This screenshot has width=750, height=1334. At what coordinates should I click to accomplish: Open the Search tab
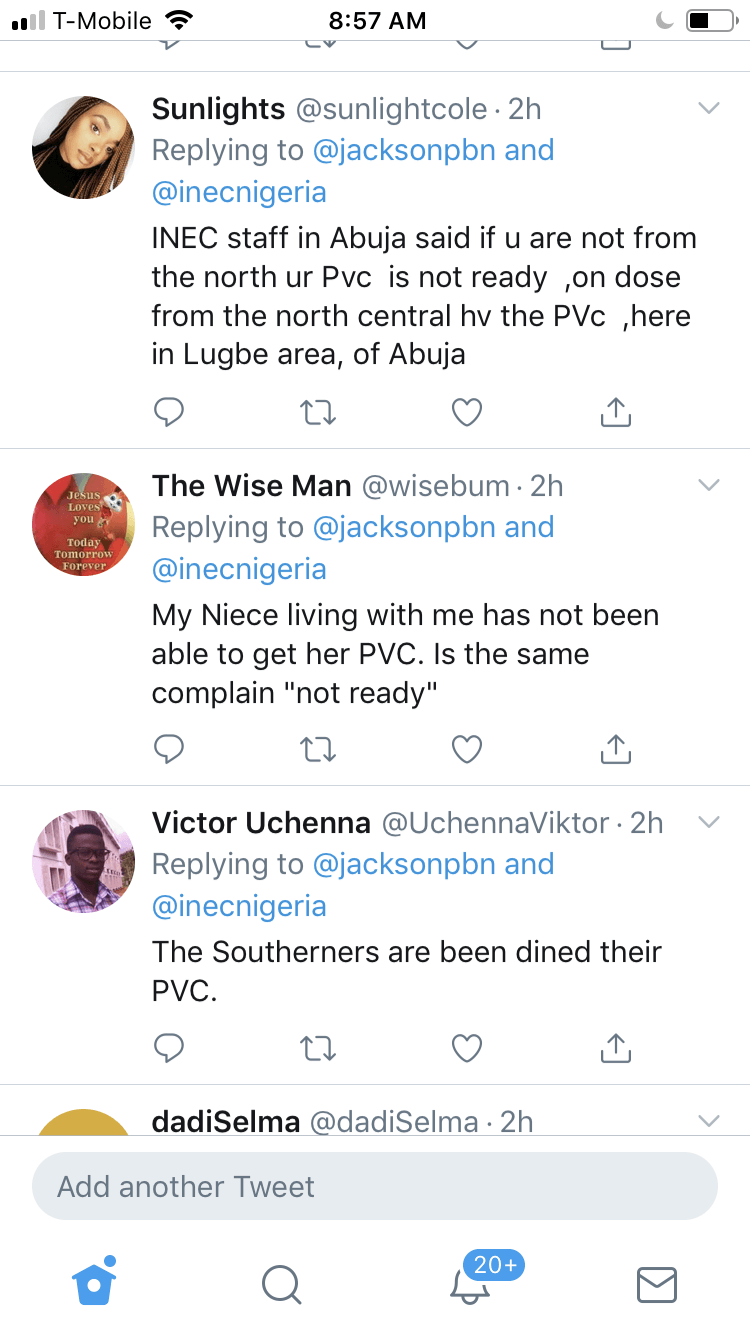point(281,1284)
